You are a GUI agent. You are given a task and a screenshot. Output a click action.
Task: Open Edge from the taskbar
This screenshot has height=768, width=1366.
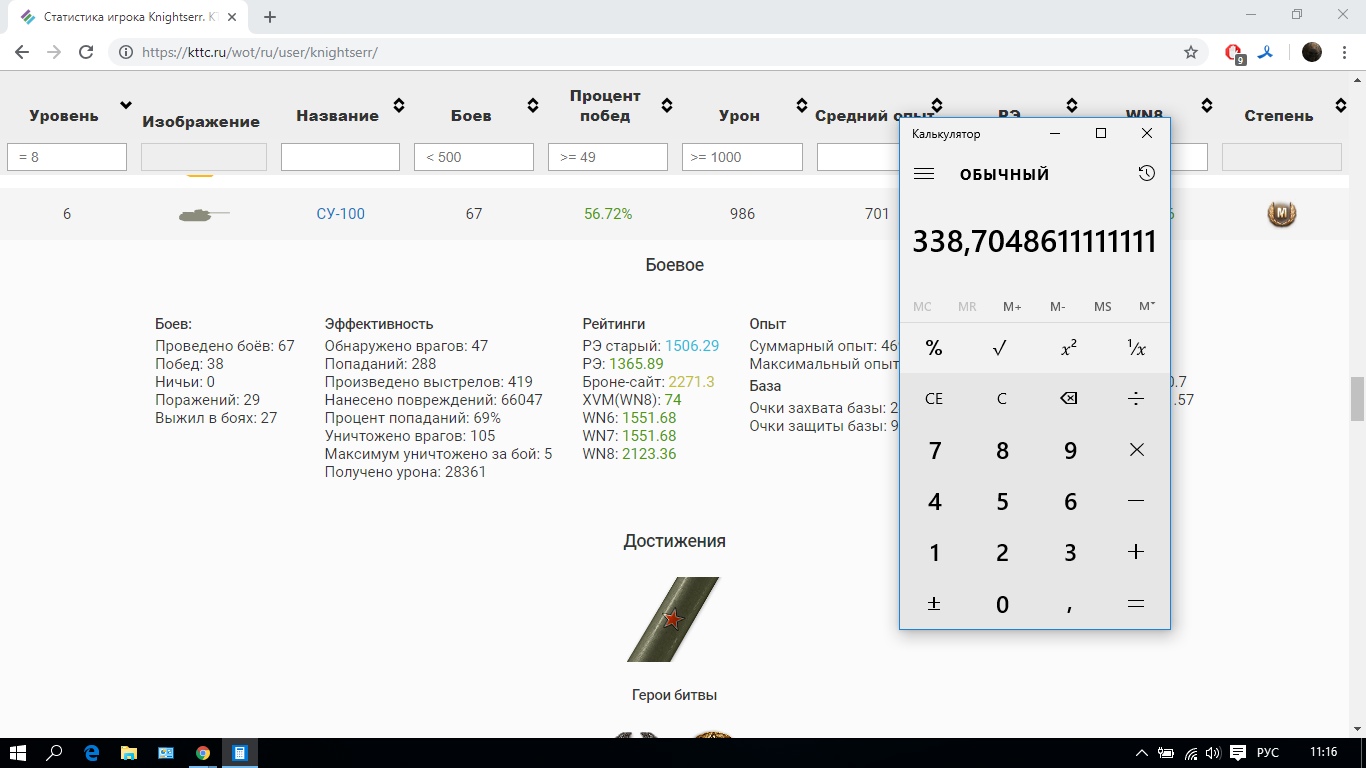pos(92,753)
